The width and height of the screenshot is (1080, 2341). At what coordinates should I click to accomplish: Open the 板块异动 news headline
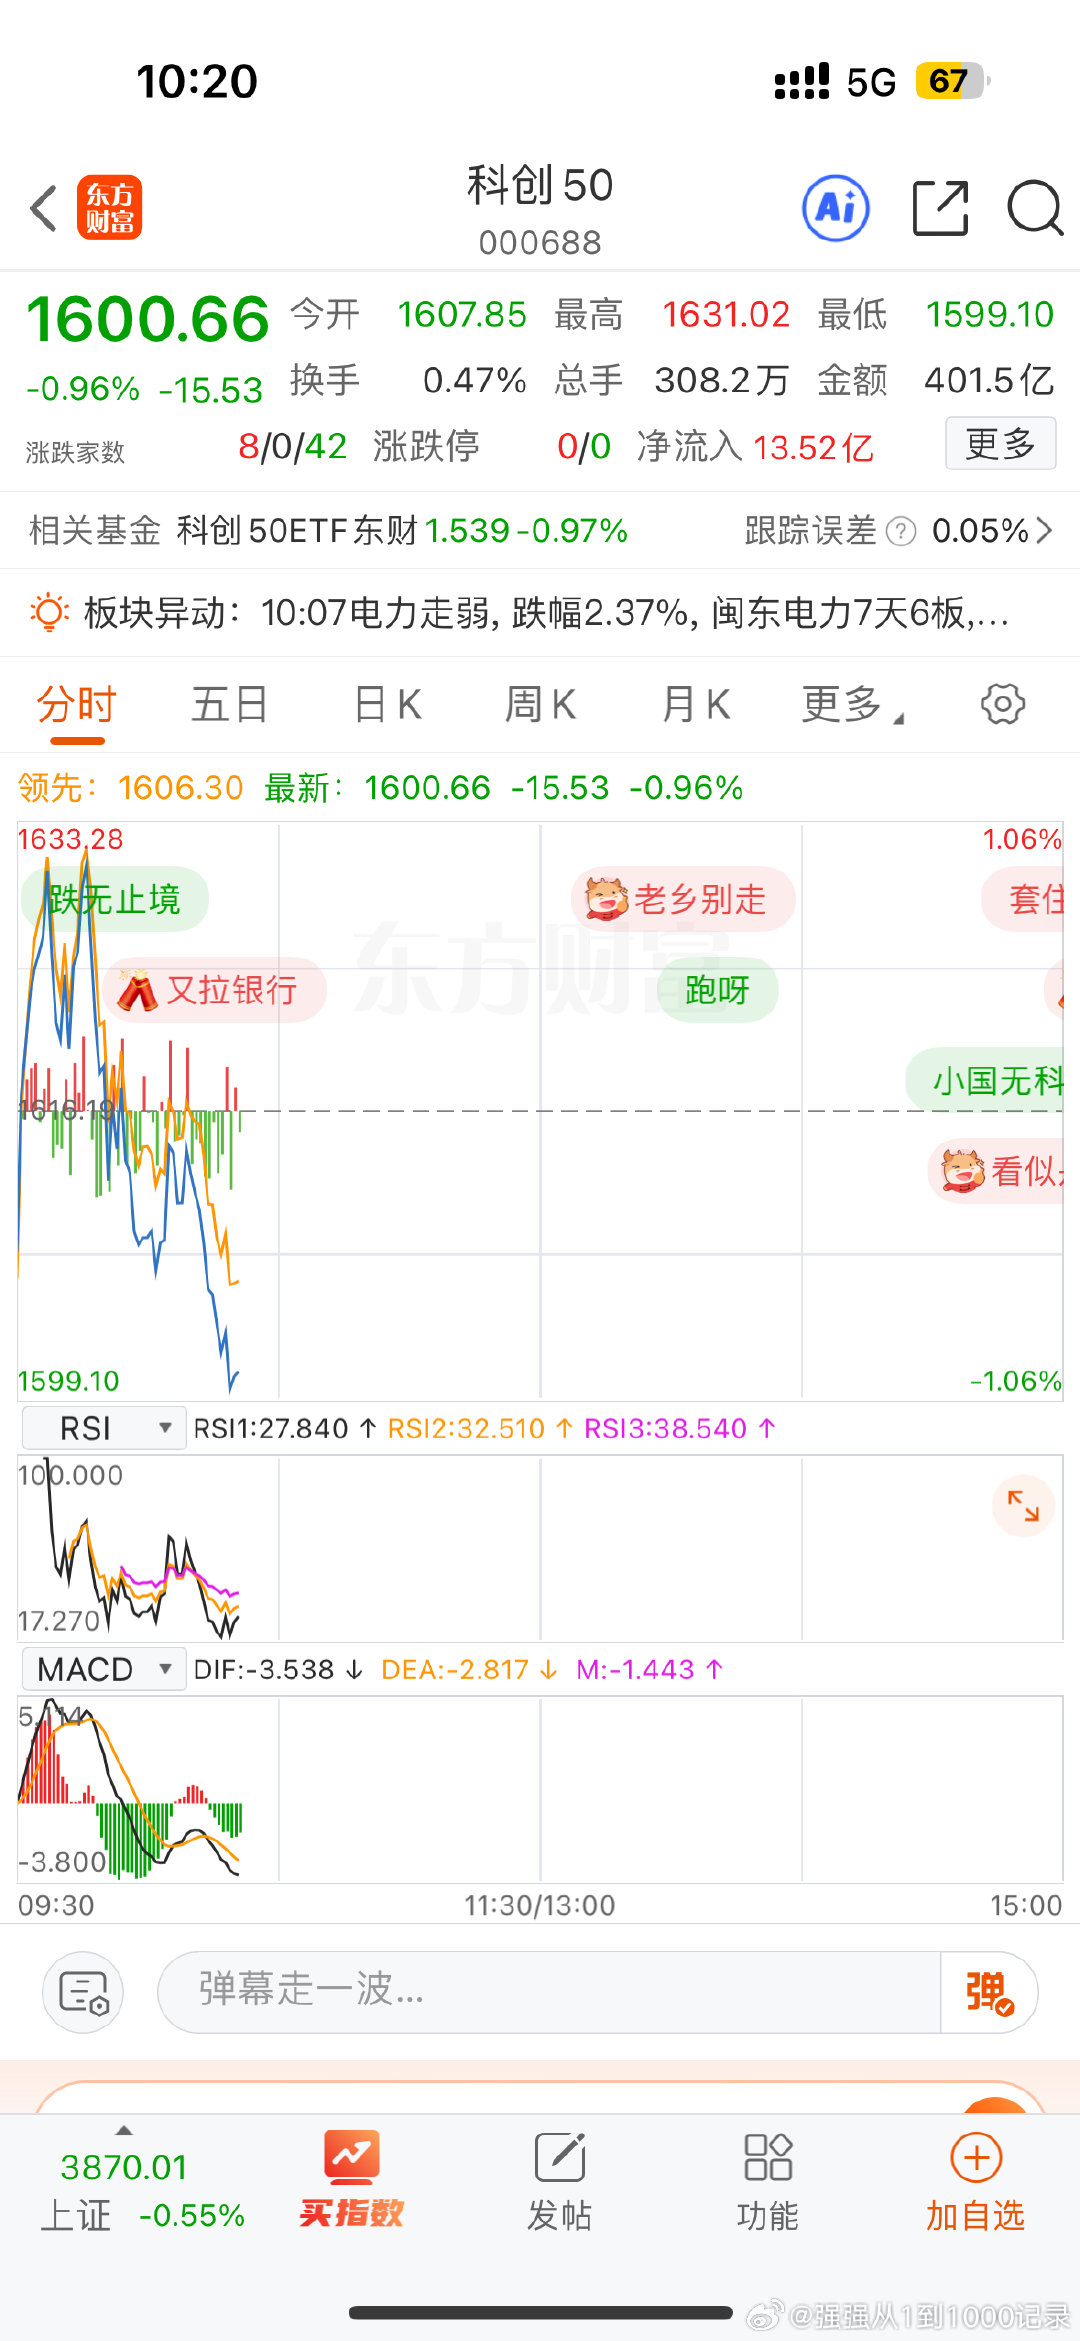pyautogui.click(x=546, y=612)
